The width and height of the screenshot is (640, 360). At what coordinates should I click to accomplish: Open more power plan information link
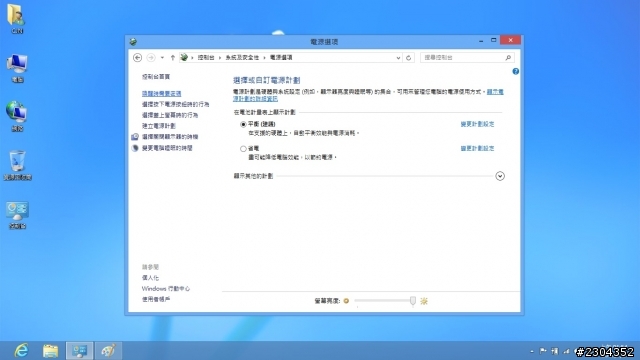coord(255,98)
